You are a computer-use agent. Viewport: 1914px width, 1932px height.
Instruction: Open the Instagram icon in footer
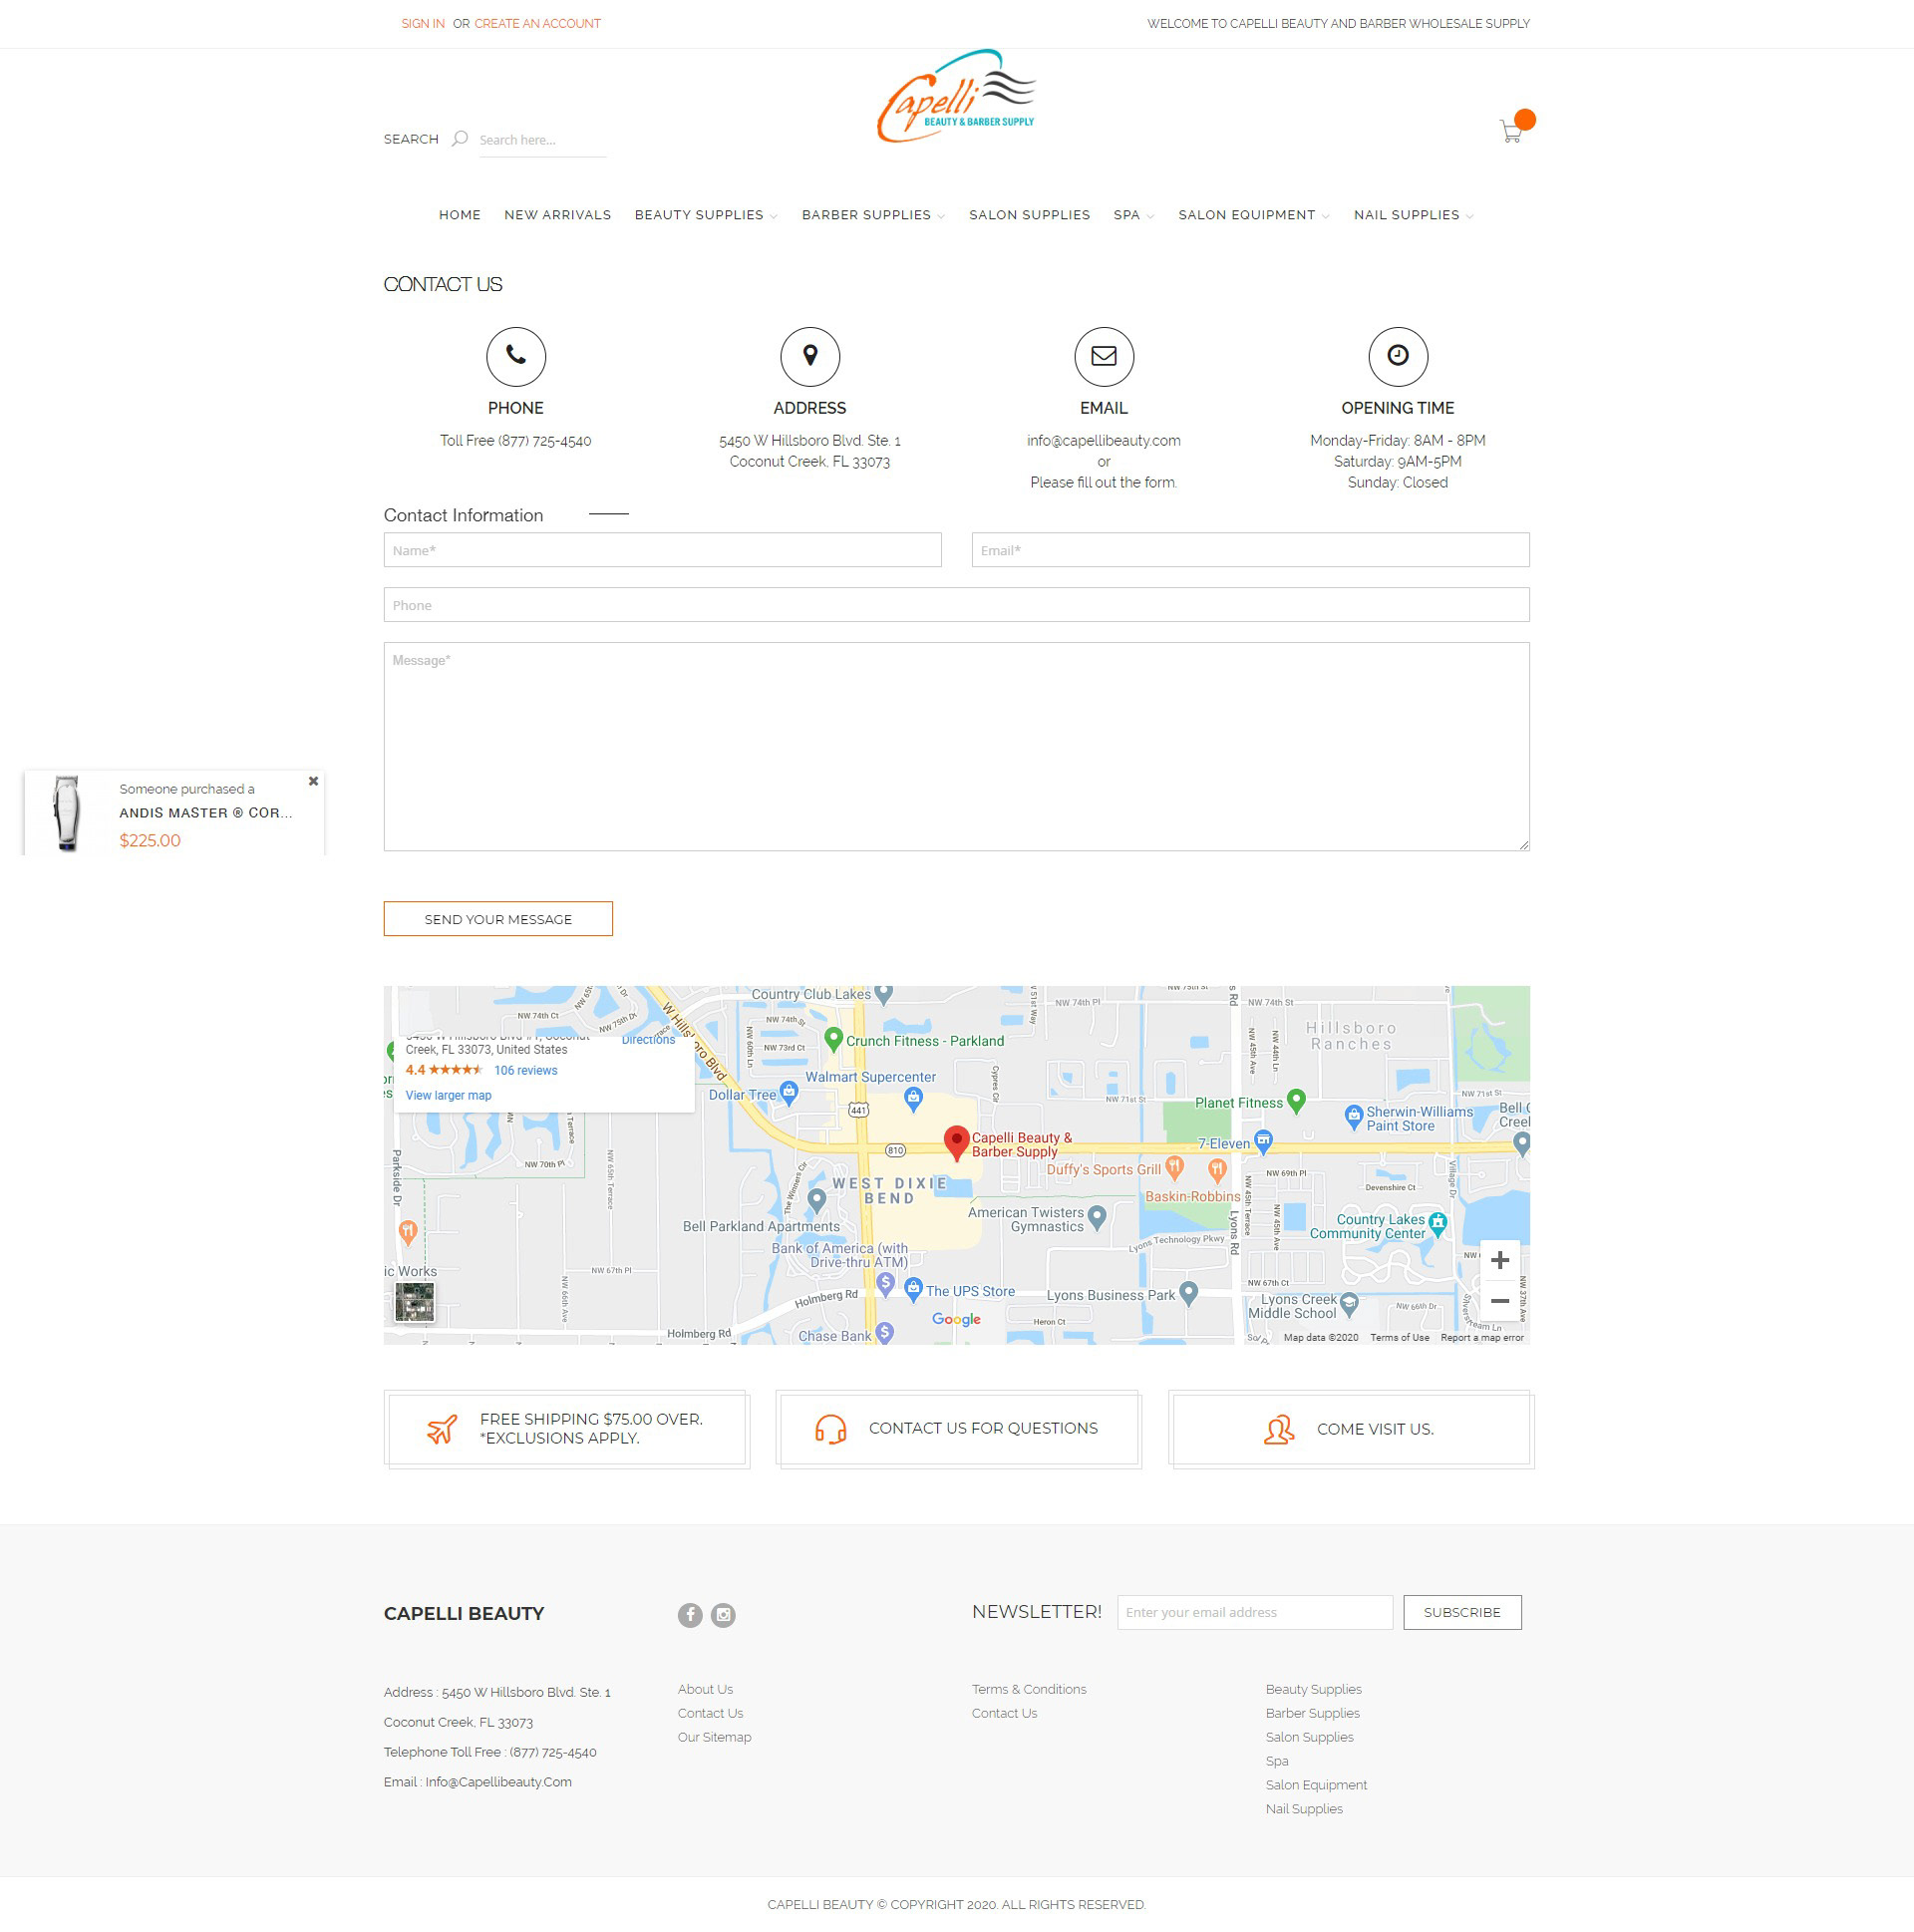(723, 1615)
